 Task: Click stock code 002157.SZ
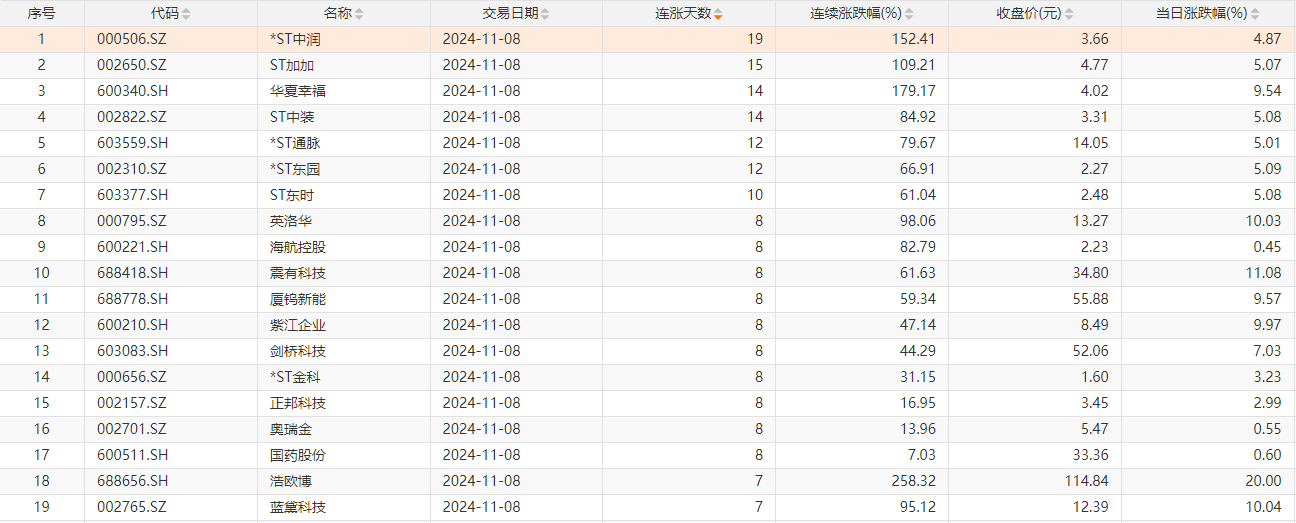[x=130, y=403]
